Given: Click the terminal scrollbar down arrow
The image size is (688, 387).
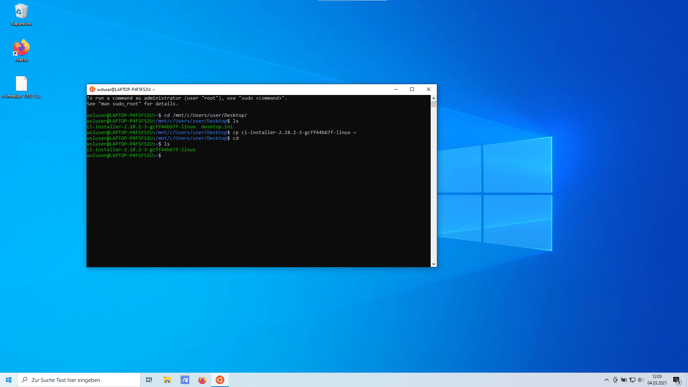Looking at the screenshot, I should (x=434, y=264).
